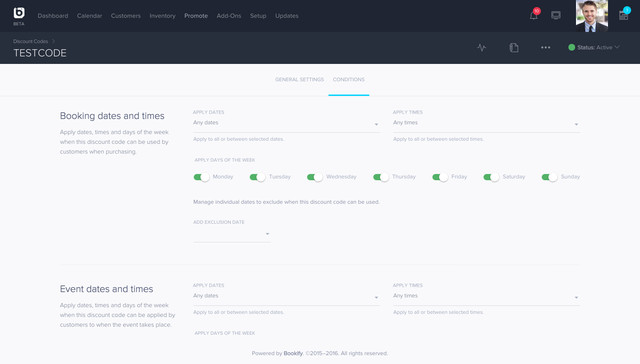Disable the Wednesday toggle
This screenshot has width=640, height=364.
tap(315, 177)
